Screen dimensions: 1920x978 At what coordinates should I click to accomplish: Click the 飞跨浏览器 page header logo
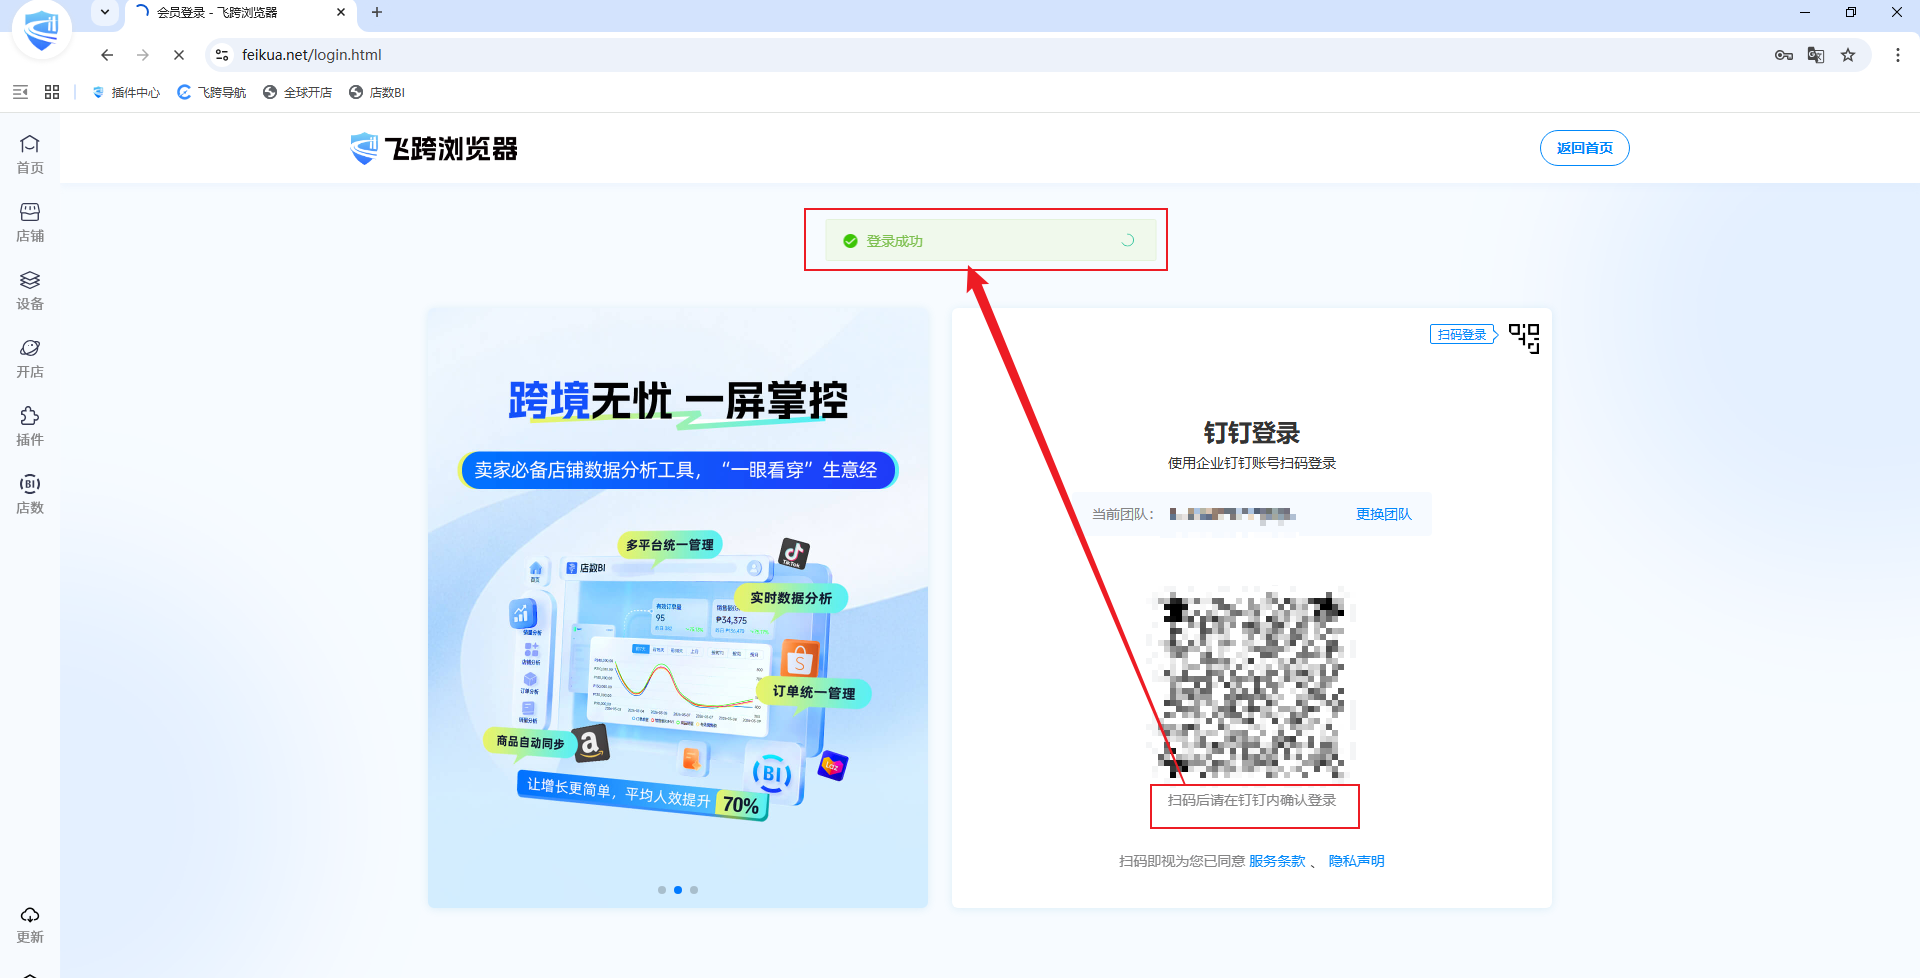434,149
